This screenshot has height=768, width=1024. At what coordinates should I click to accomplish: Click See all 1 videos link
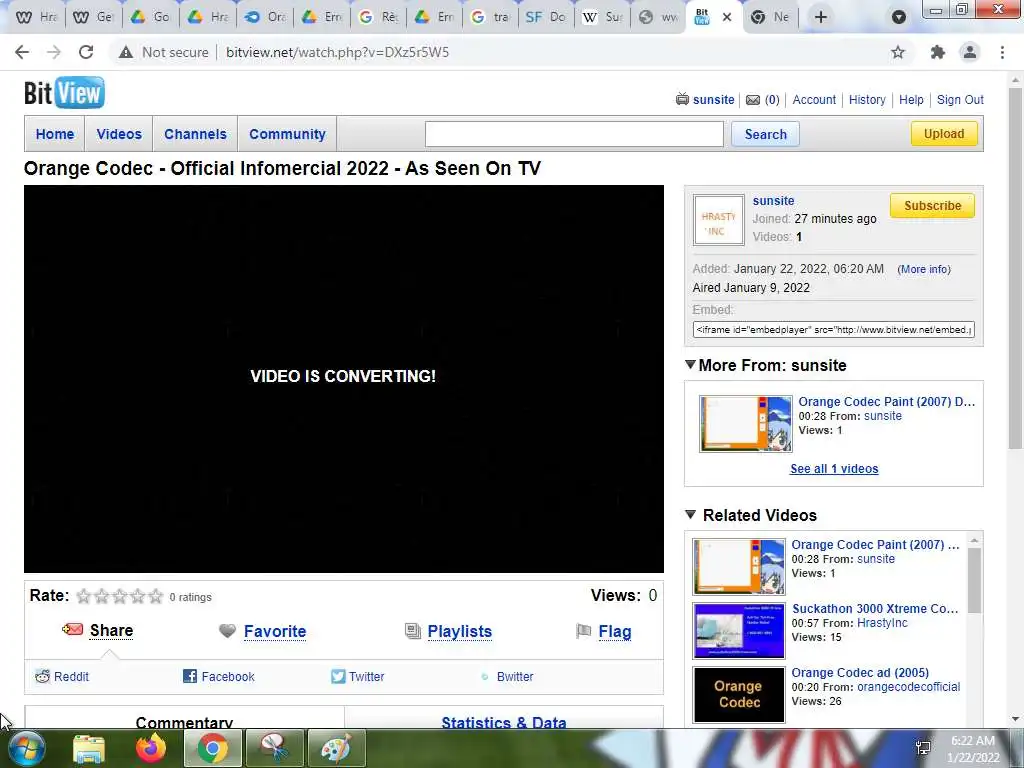(x=834, y=468)
